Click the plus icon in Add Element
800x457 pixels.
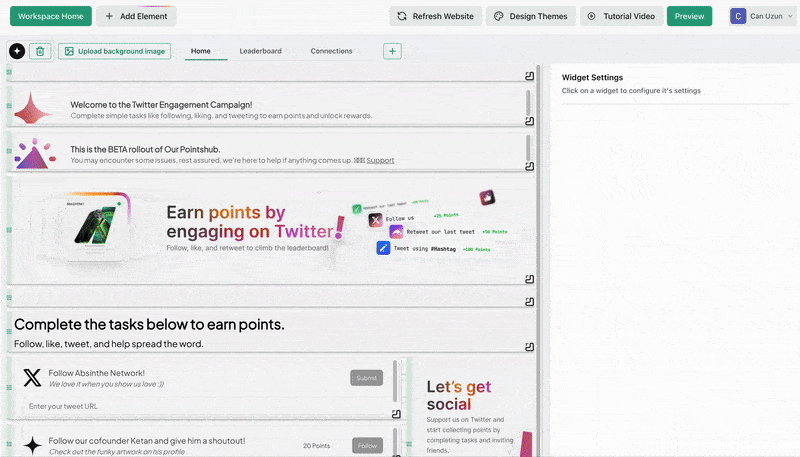109,16
